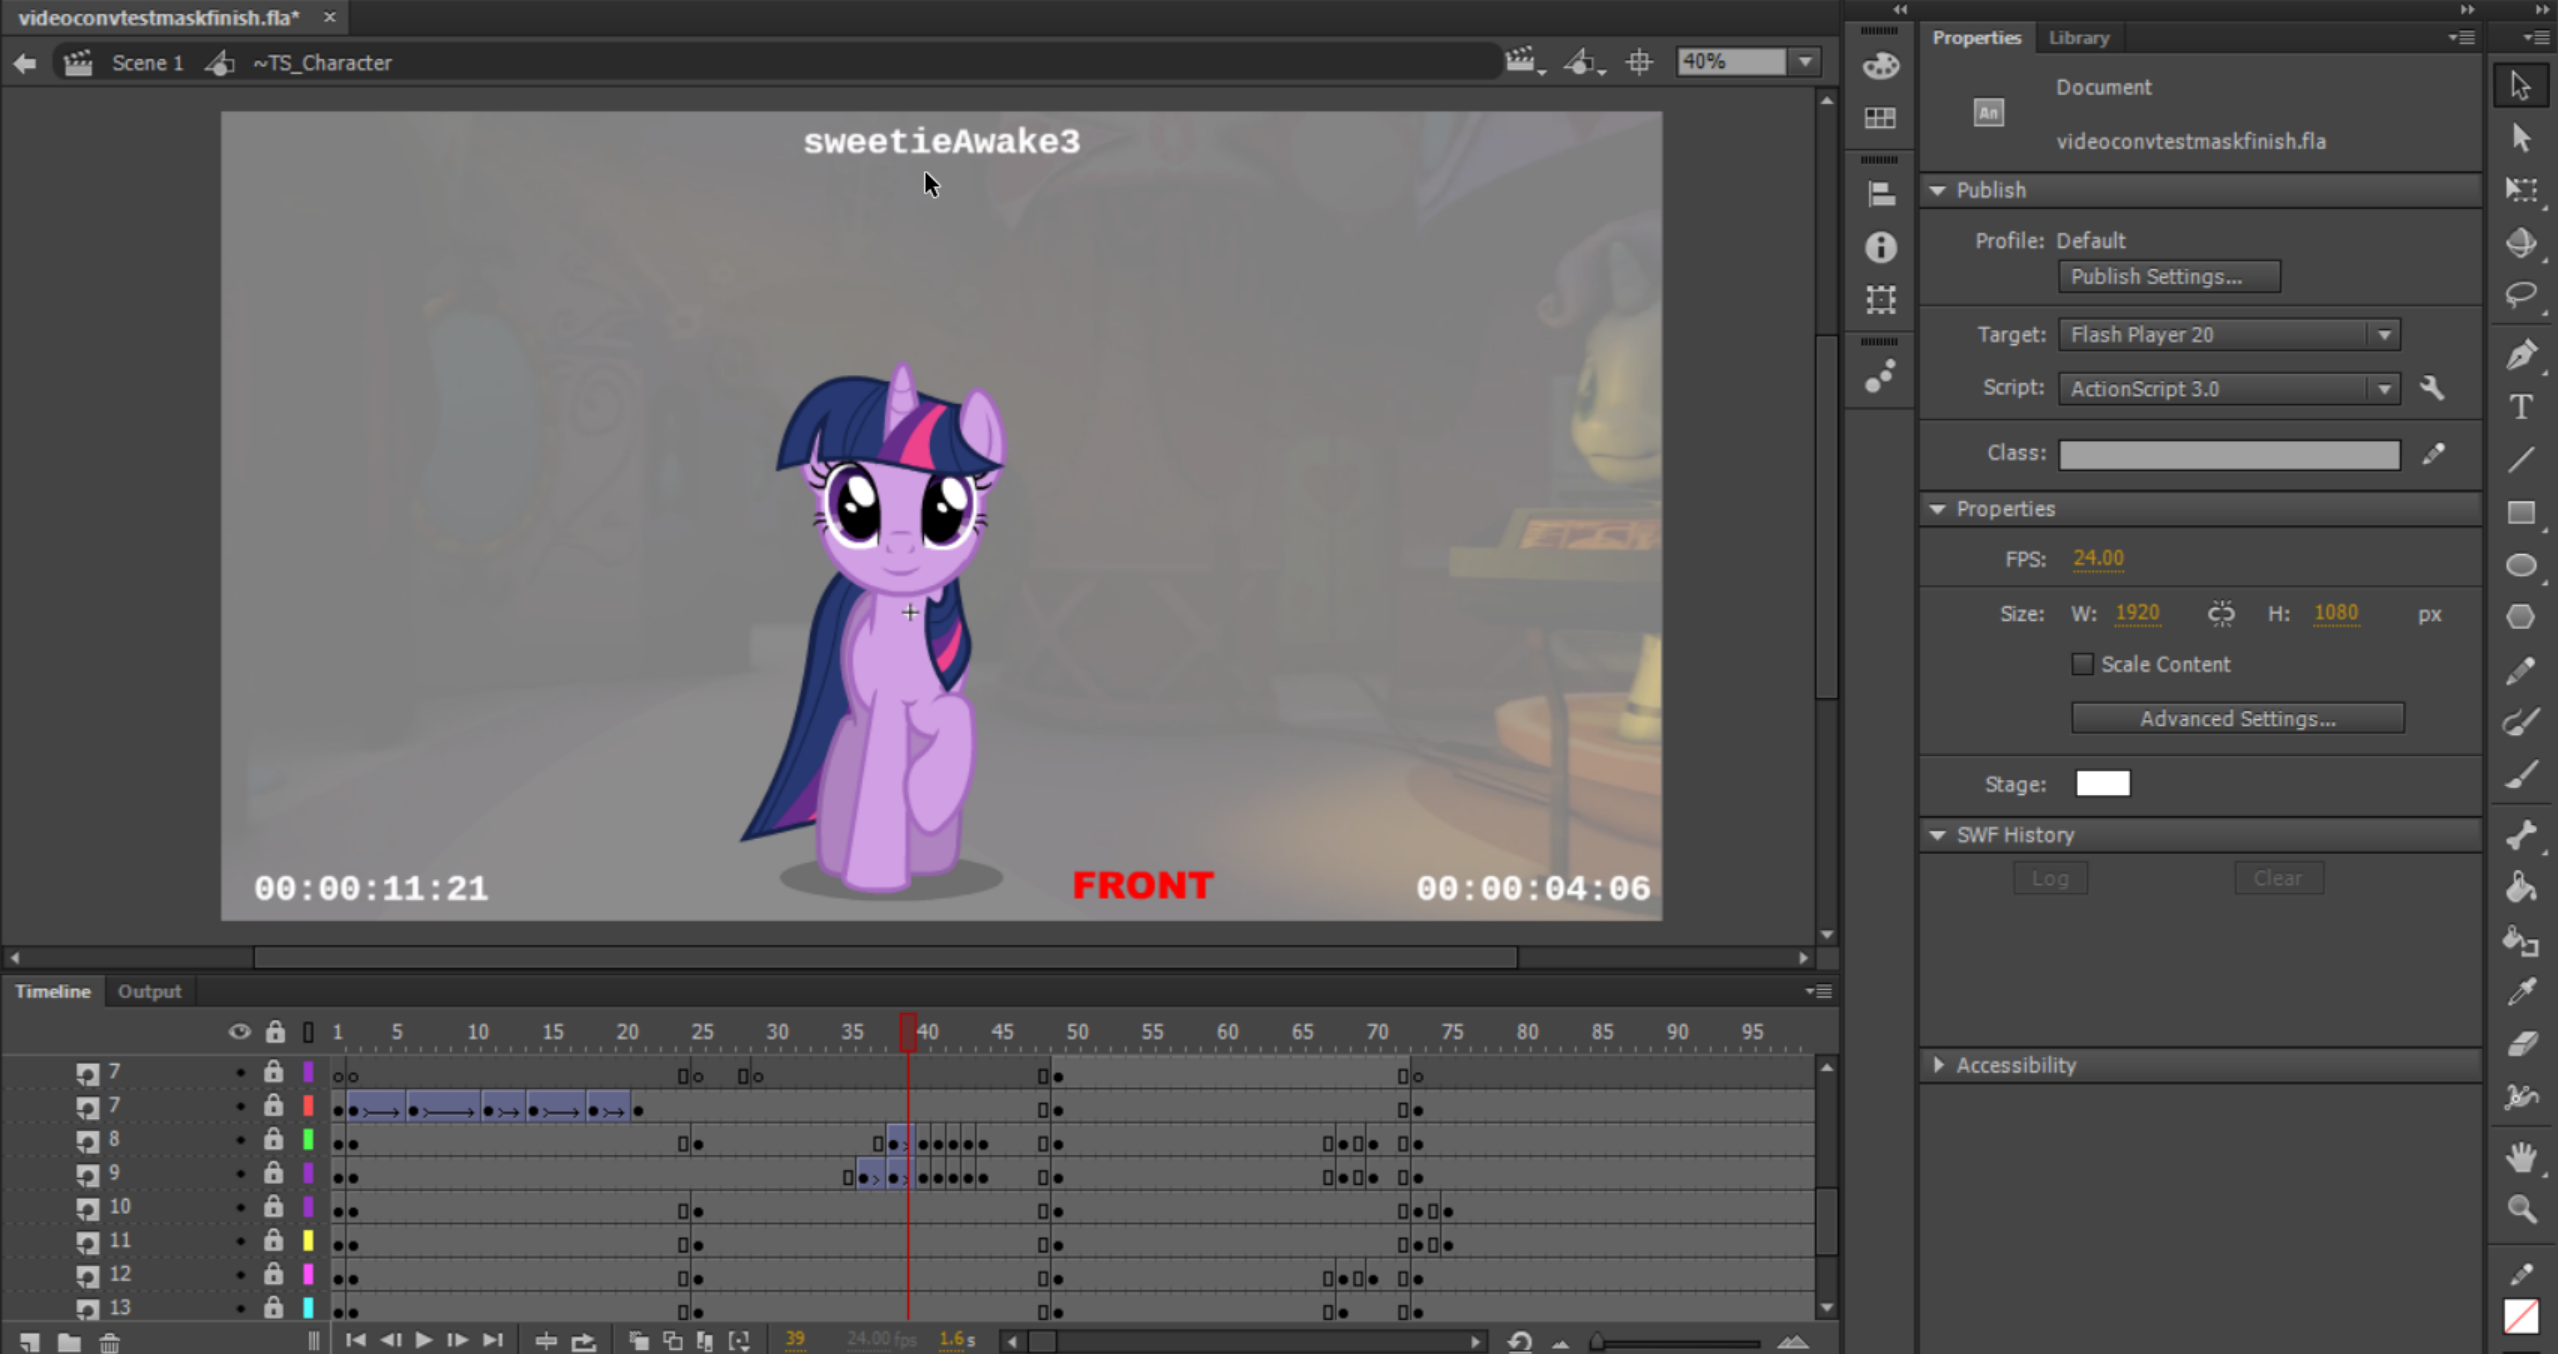Select the Hand tool
The image size is (2558, 1354).
click(x=2521, y=1156)
